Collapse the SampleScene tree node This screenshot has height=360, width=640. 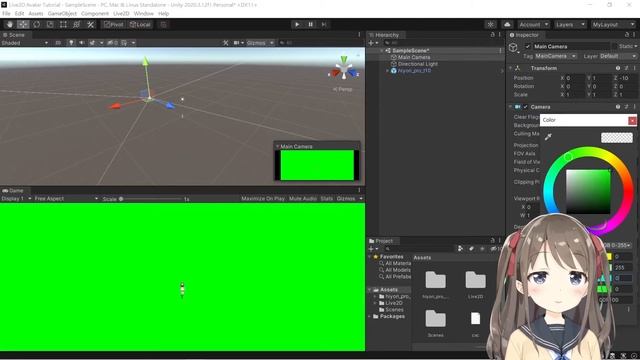click(382, 51)
